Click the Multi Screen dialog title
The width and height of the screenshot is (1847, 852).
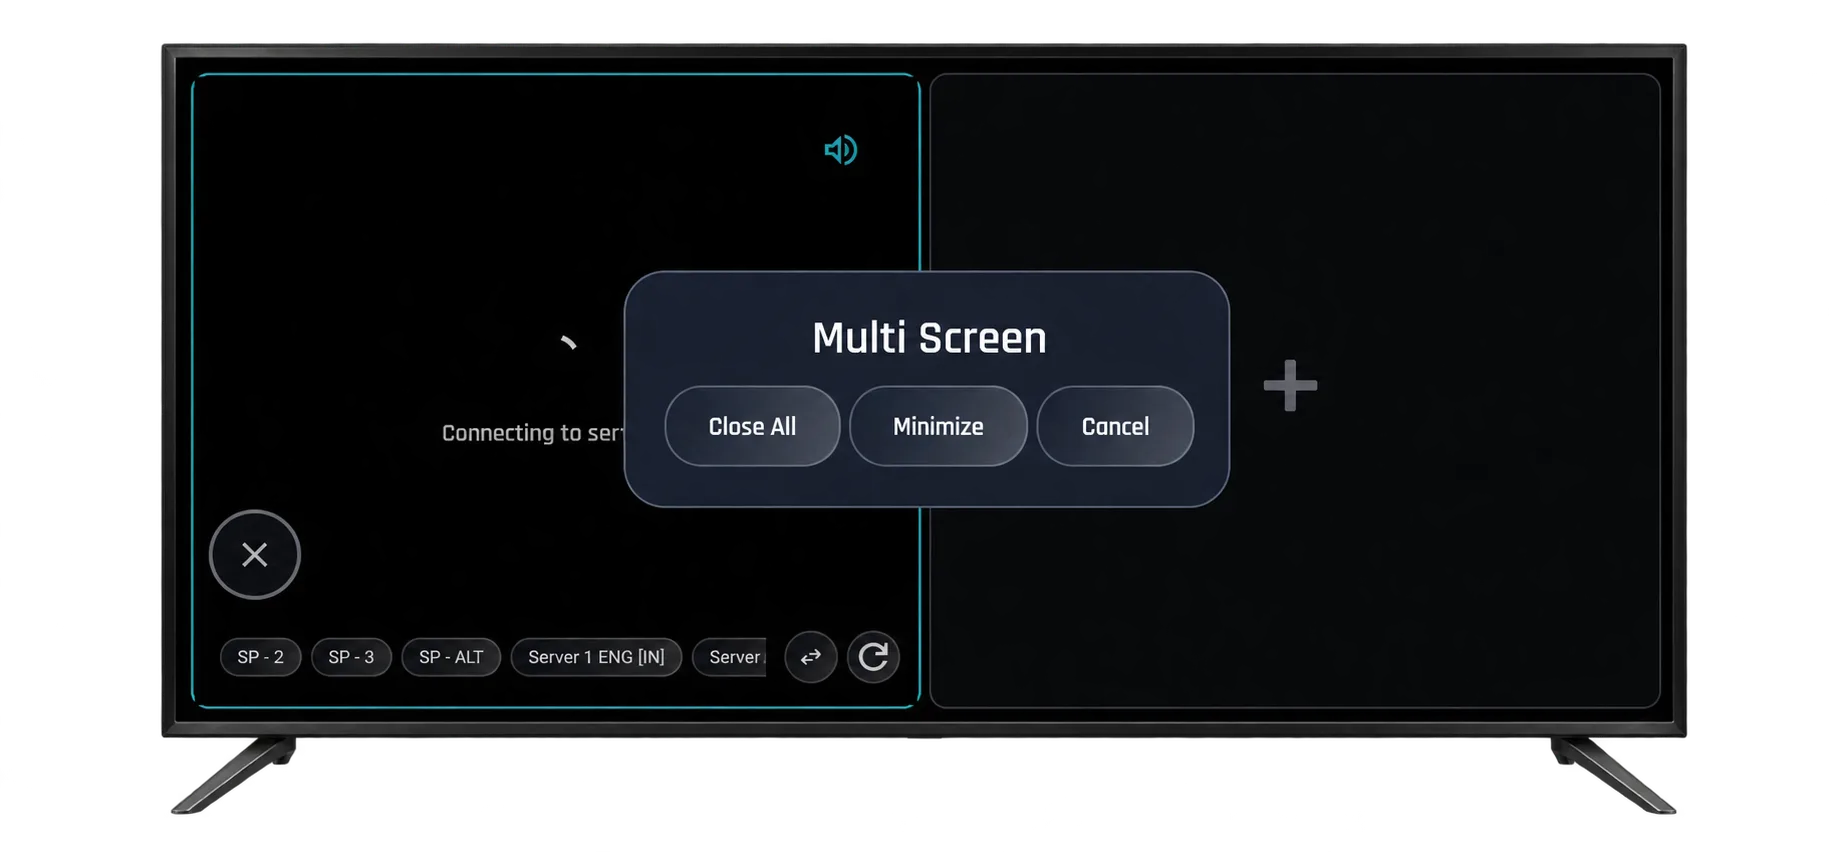pos(929,338)
